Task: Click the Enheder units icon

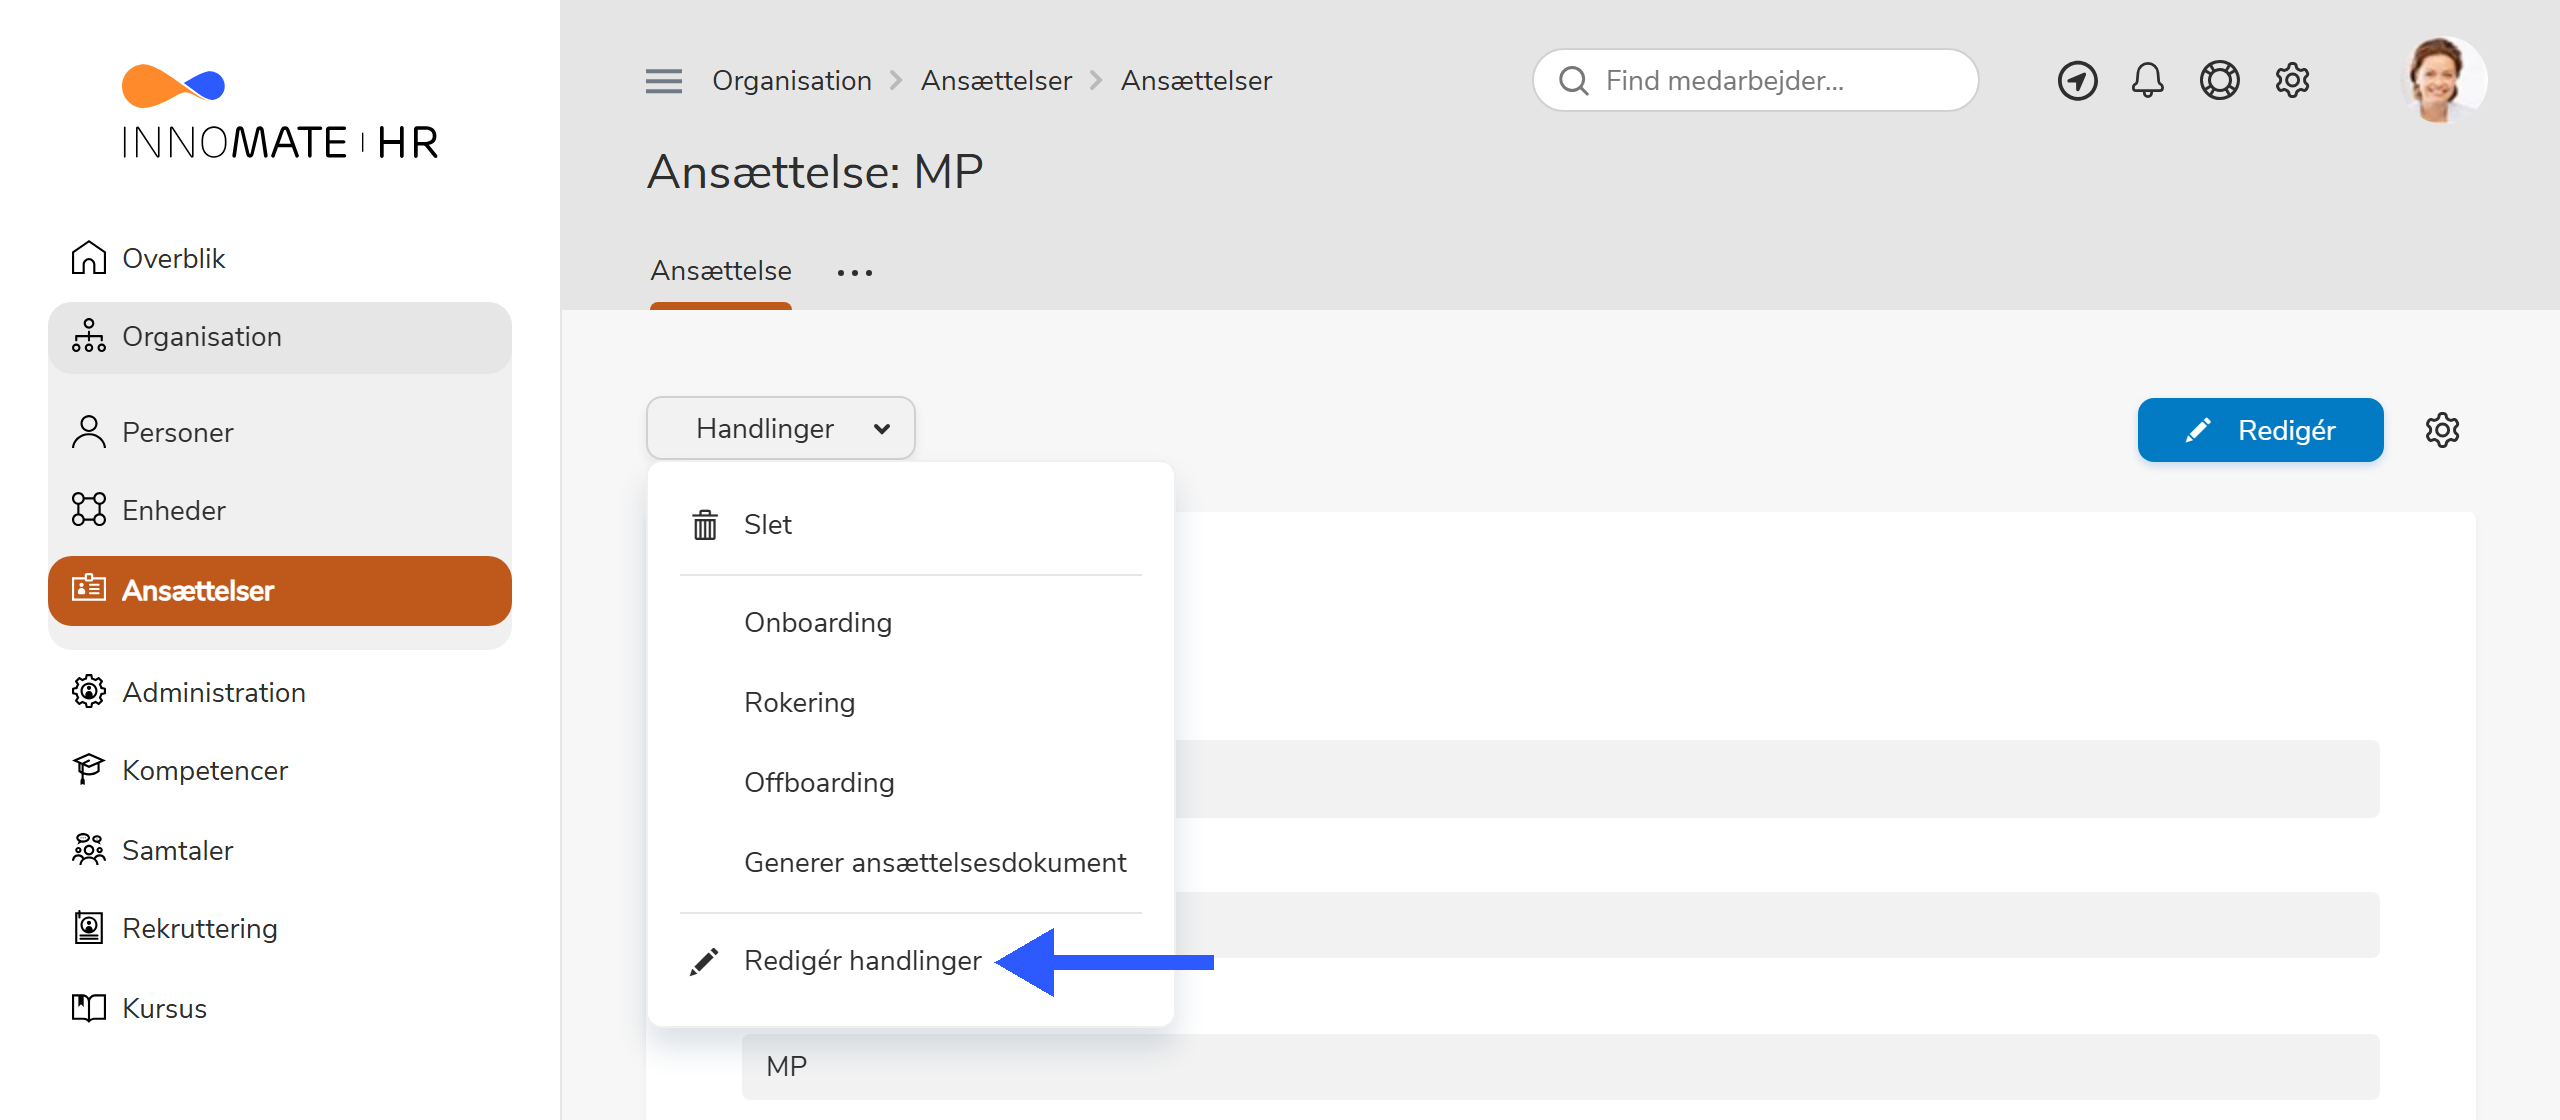Action: [x=90, y=510]
